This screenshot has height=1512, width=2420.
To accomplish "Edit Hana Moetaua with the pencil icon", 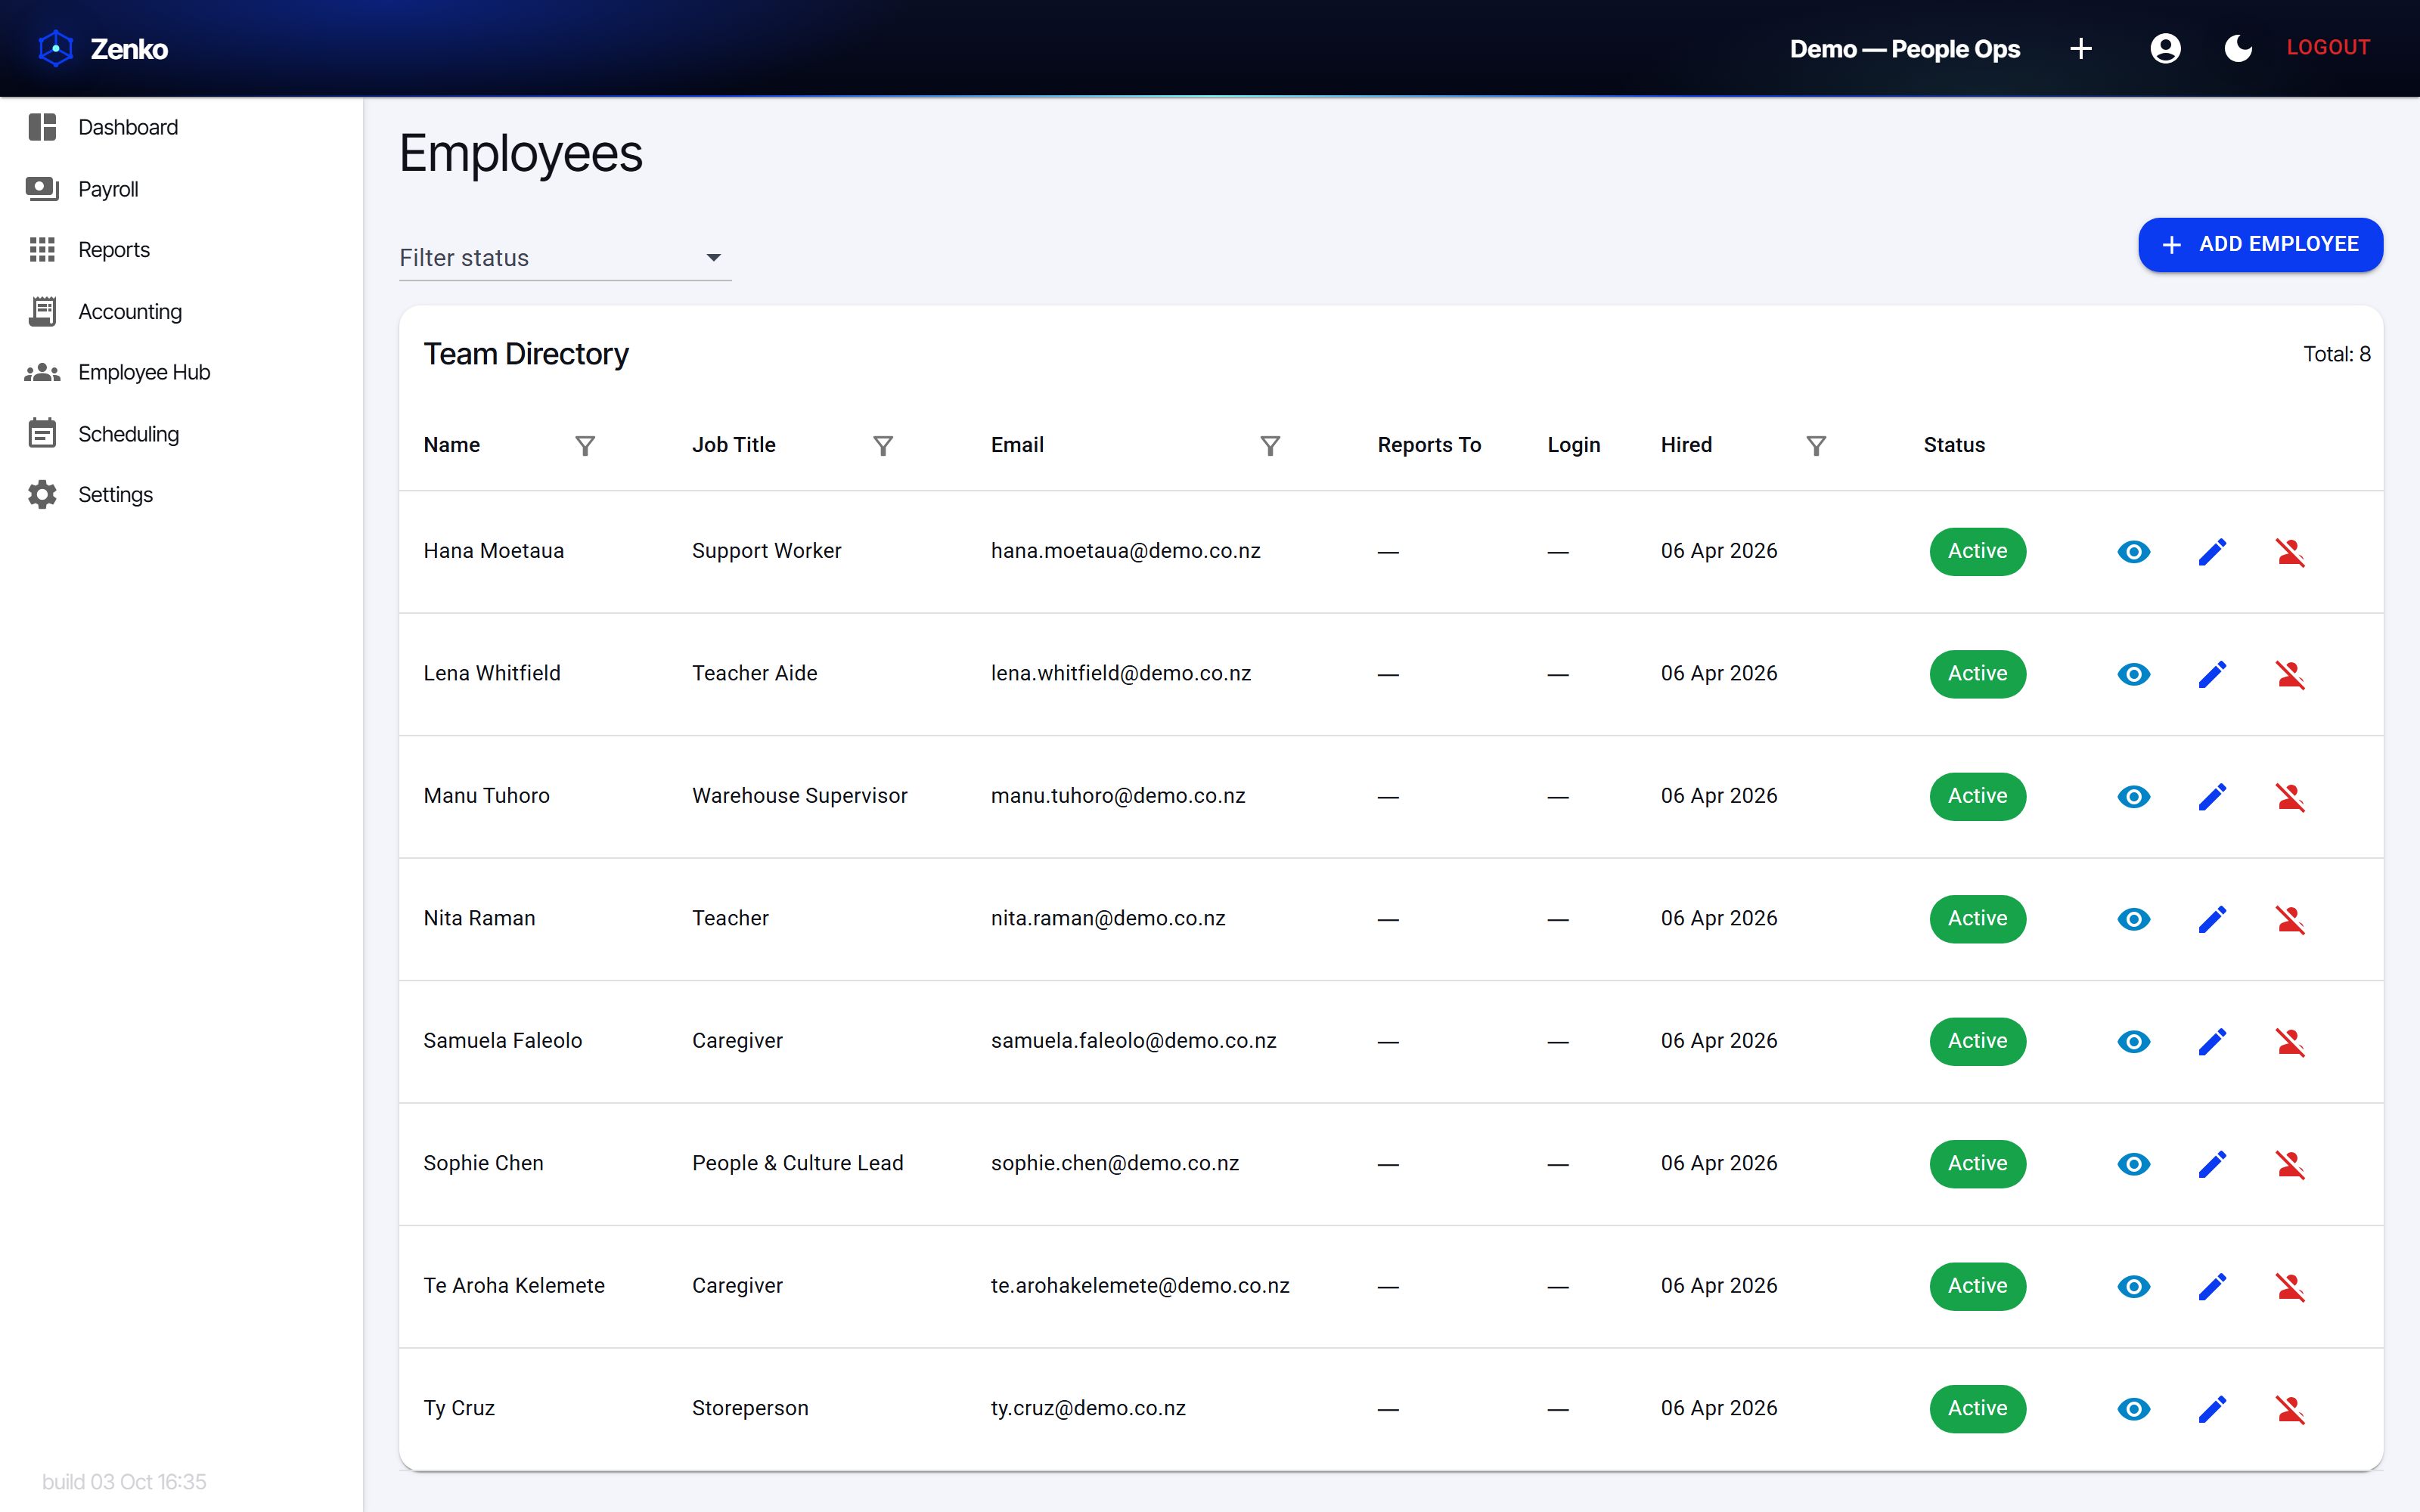I will pyautogui.click(x=2212, y=551).
